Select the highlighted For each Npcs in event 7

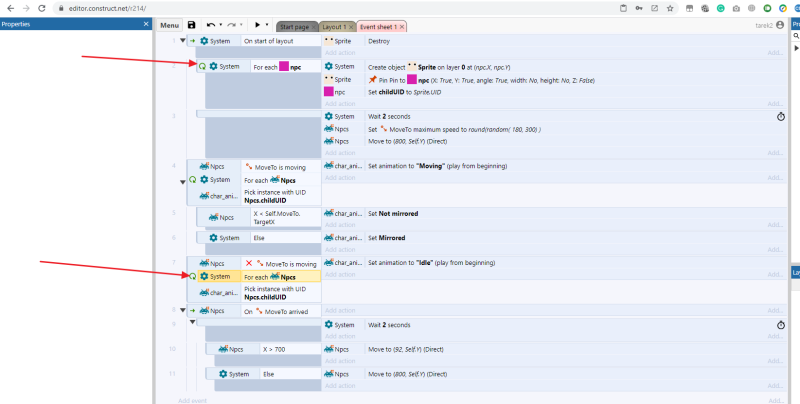tap(281, 276)
